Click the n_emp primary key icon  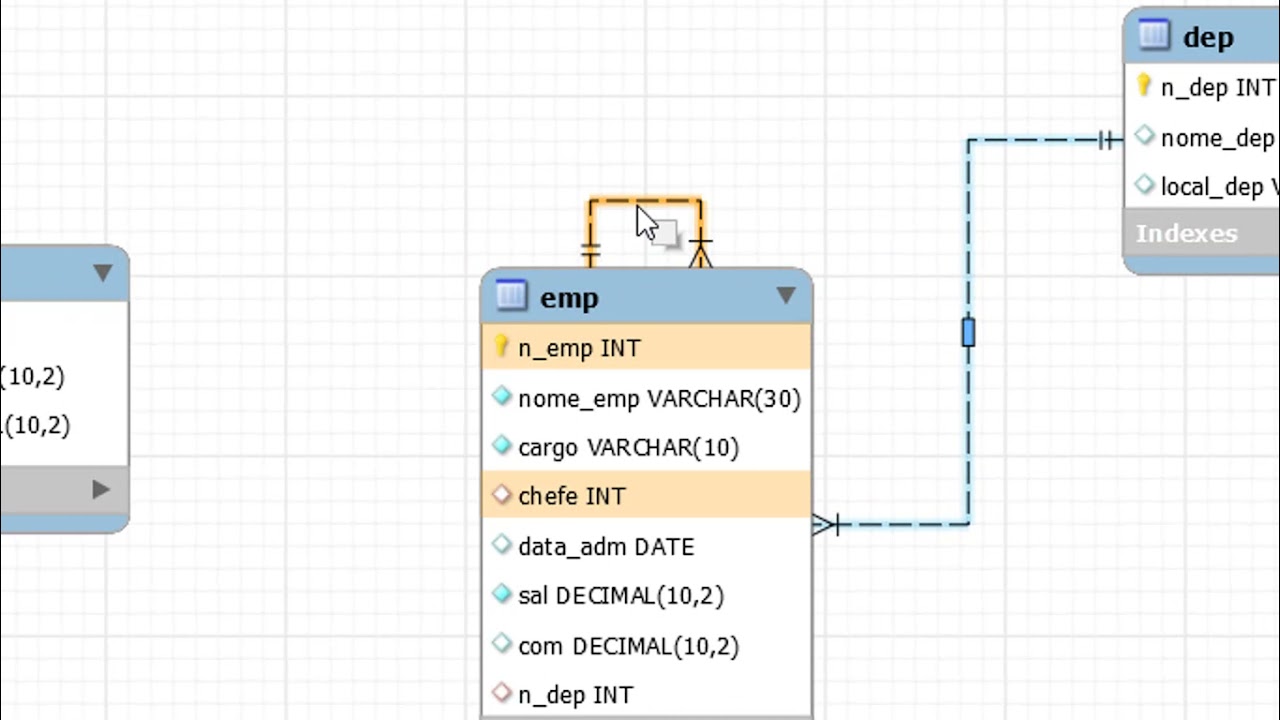502,347
